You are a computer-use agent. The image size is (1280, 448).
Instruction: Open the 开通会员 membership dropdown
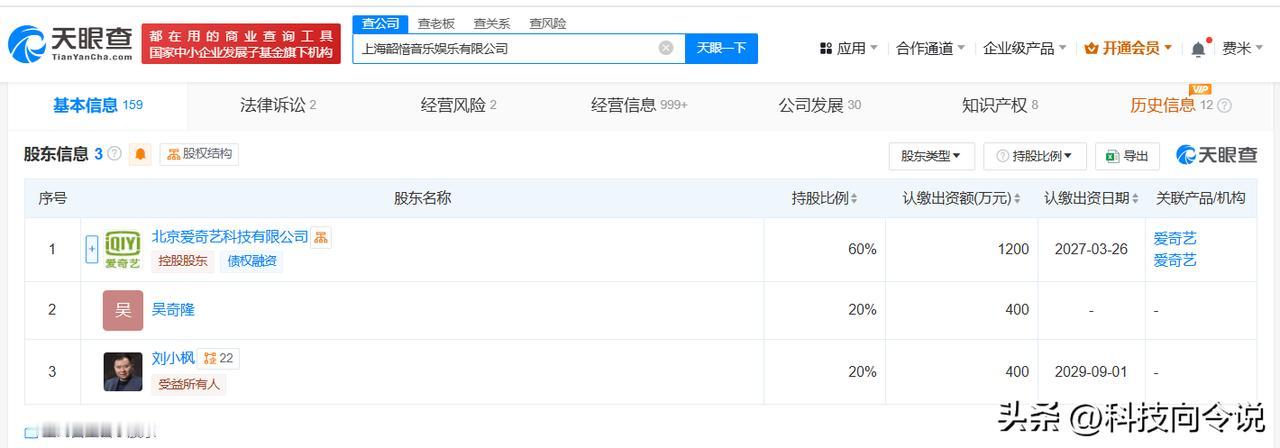point(1129,48)
